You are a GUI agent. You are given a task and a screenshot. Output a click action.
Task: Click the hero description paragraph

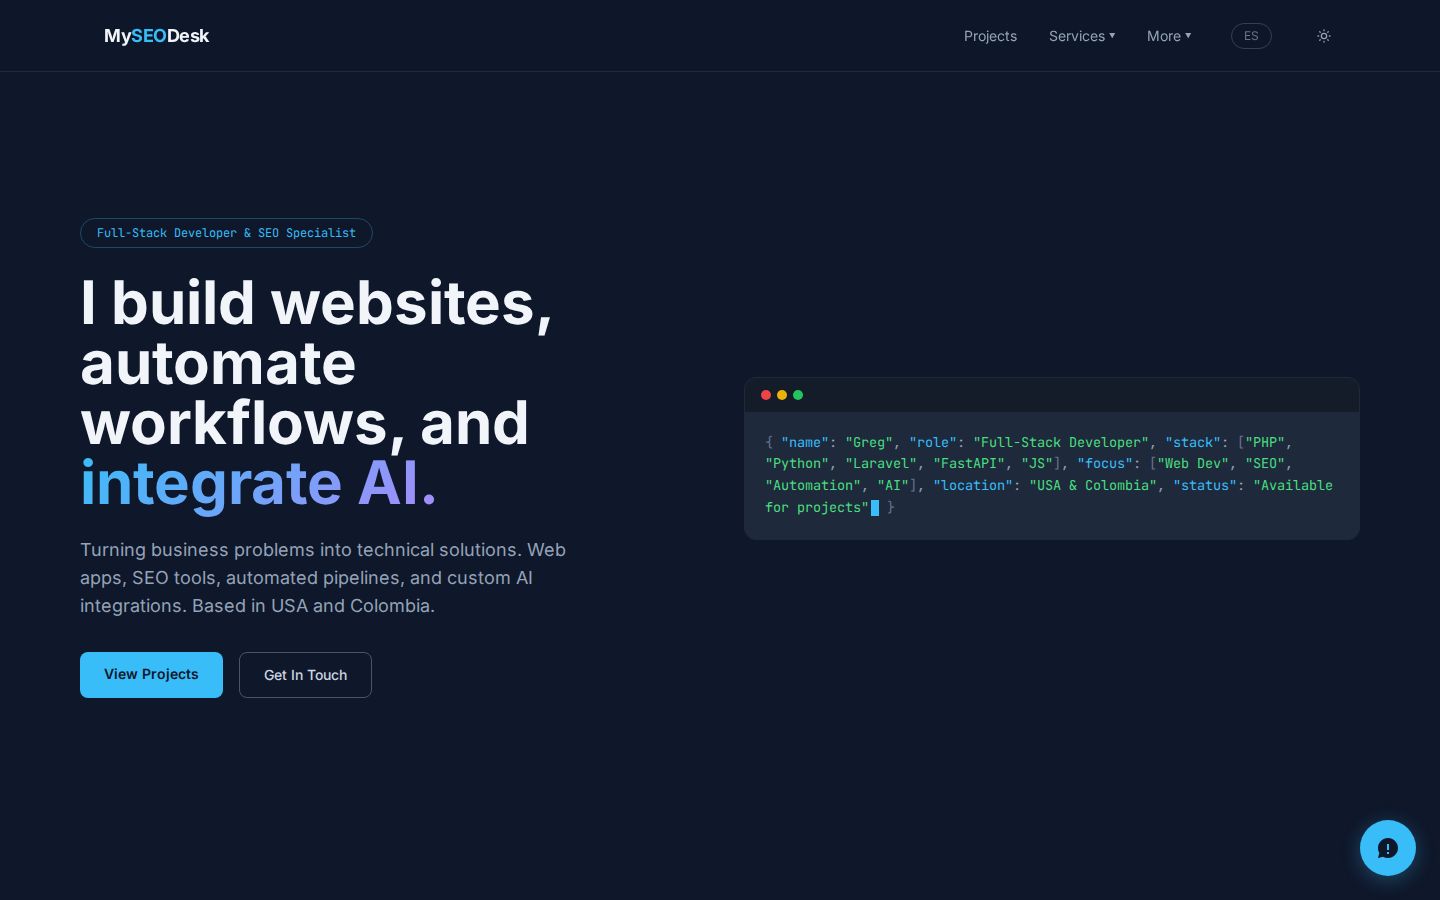click(x=323, y=578)
